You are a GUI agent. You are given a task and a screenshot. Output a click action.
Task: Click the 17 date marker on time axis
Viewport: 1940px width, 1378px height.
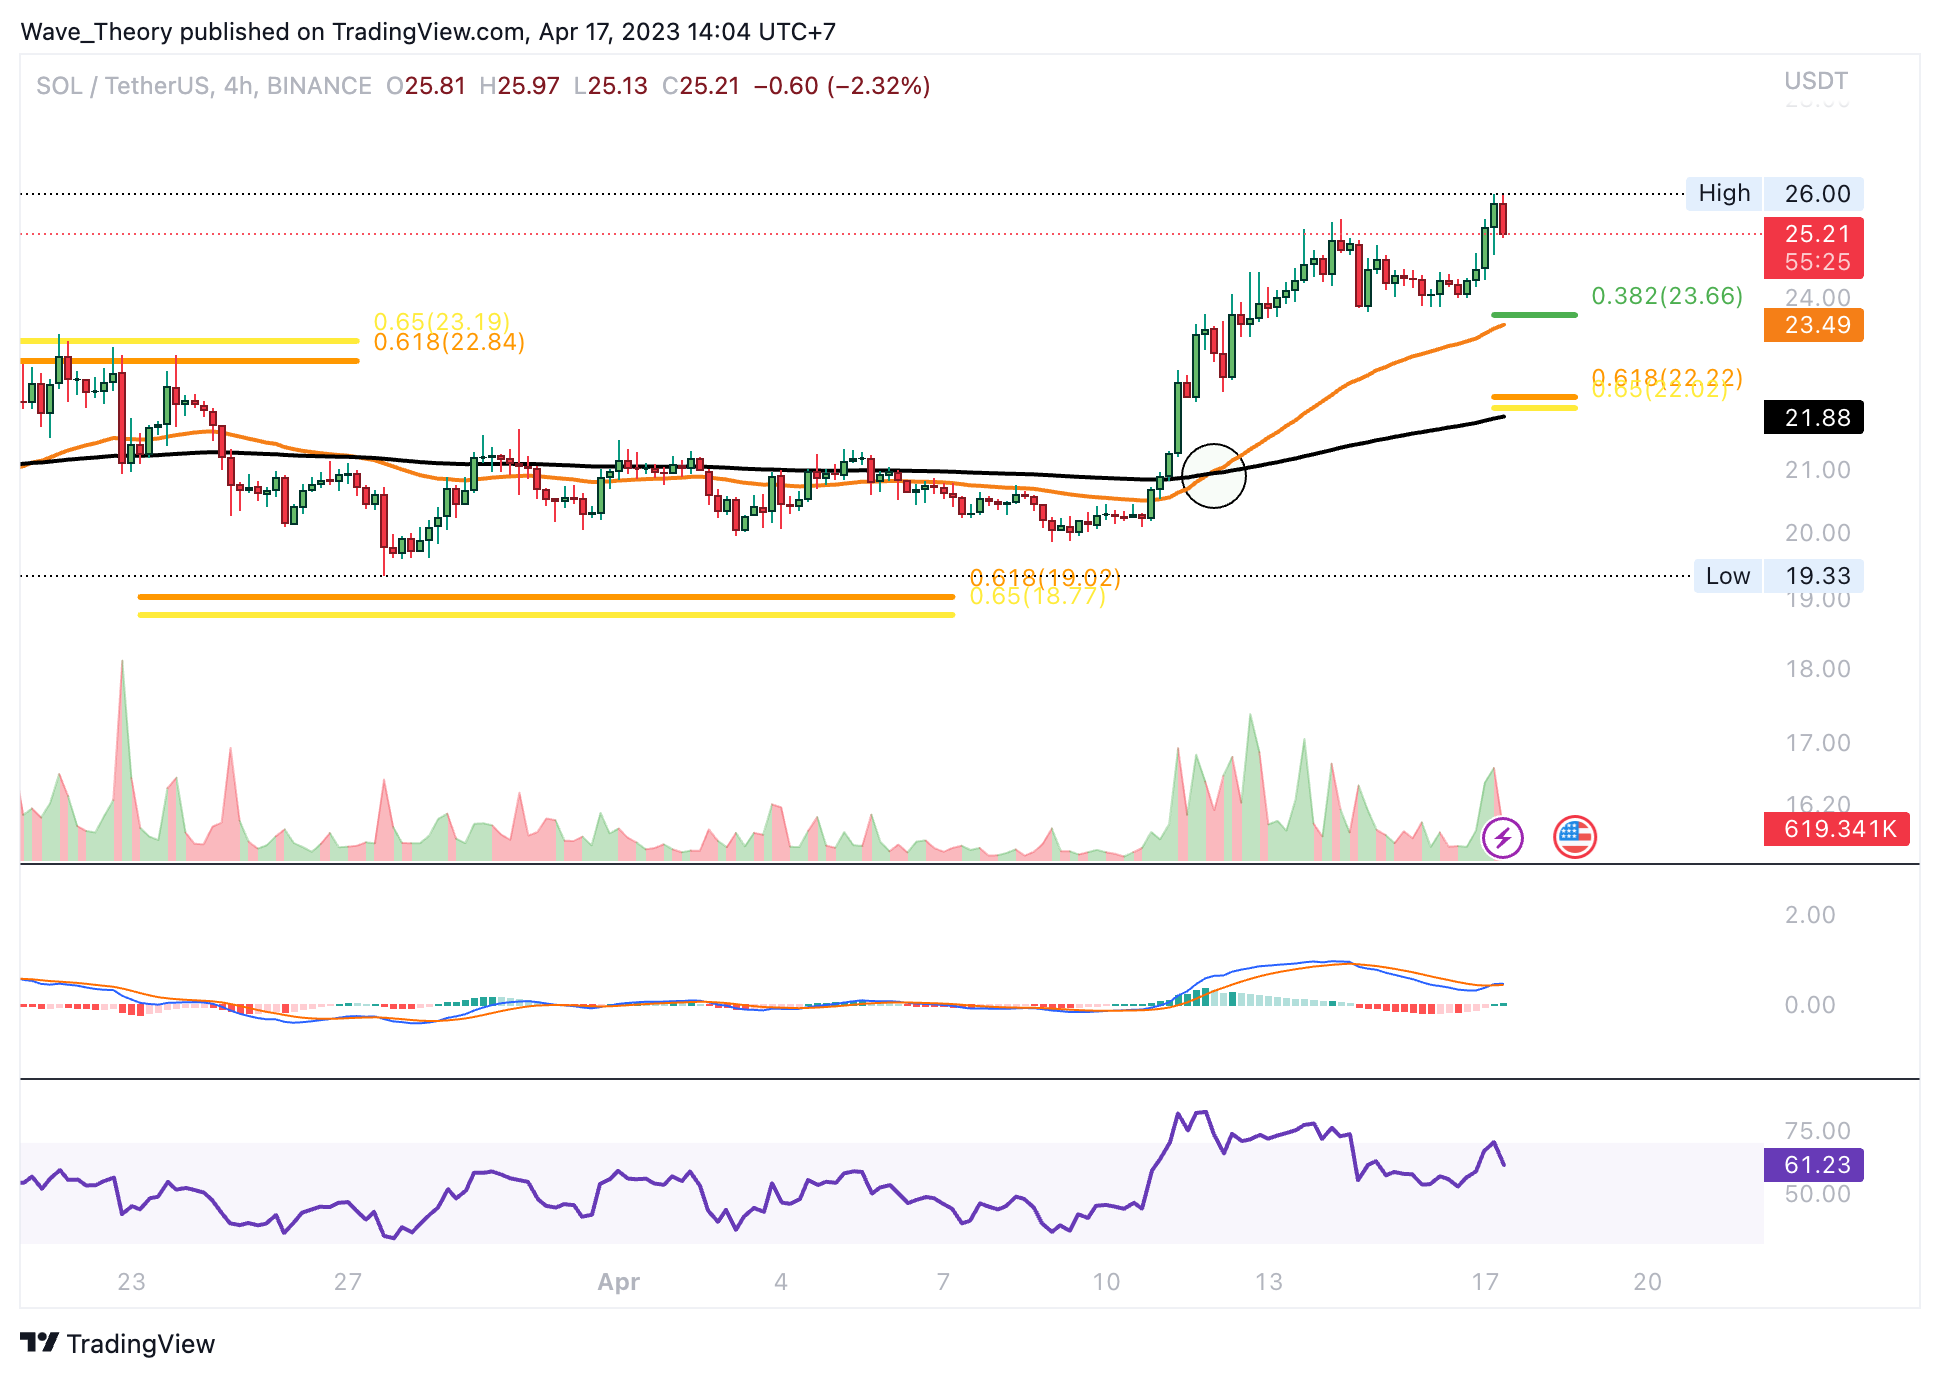point(1485,1282)
